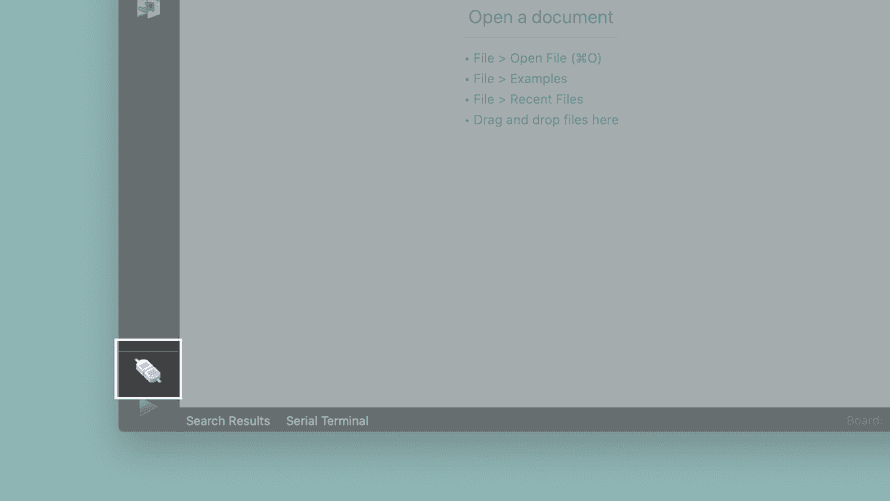890x501 pixels.
Task: Click the dotted divider under the heading
Action: click(x=540, y=38)
